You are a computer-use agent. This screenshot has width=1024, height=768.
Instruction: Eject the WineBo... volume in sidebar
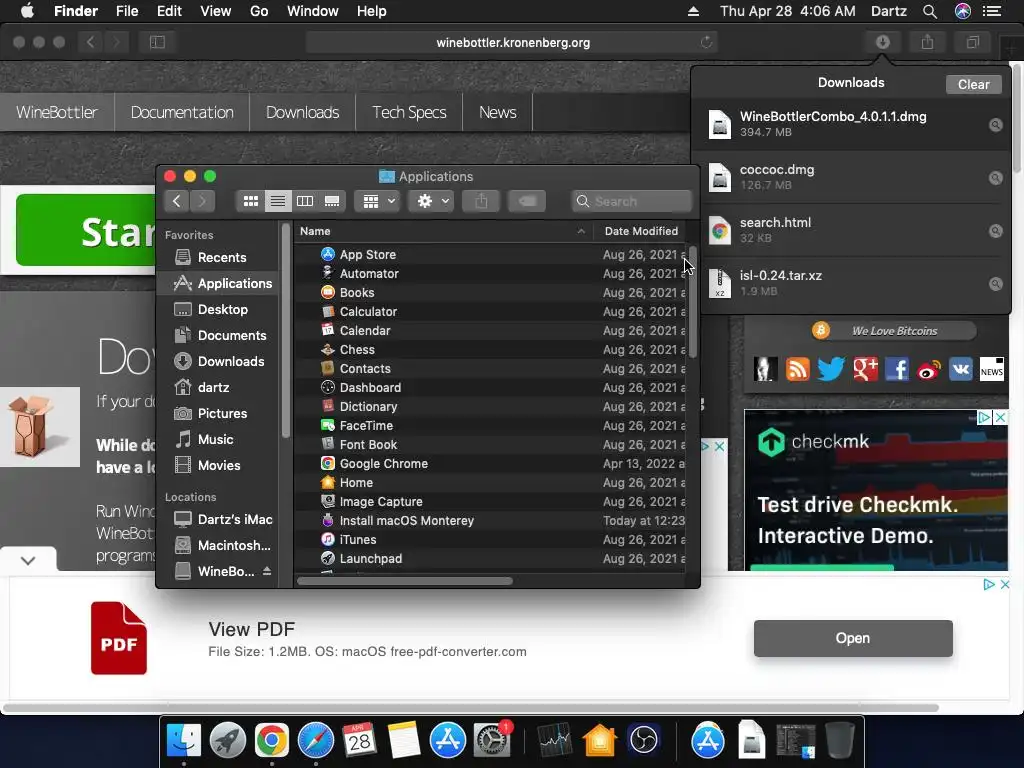pos(266,571)
